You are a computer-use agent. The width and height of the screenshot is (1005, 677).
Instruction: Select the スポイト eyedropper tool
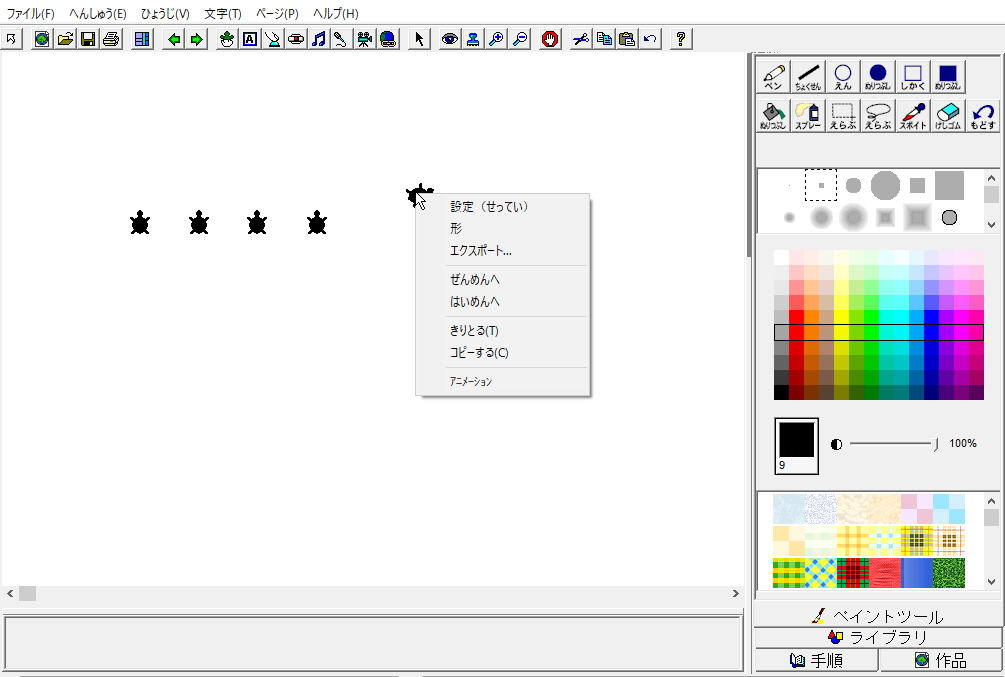(x=913, y=116)
